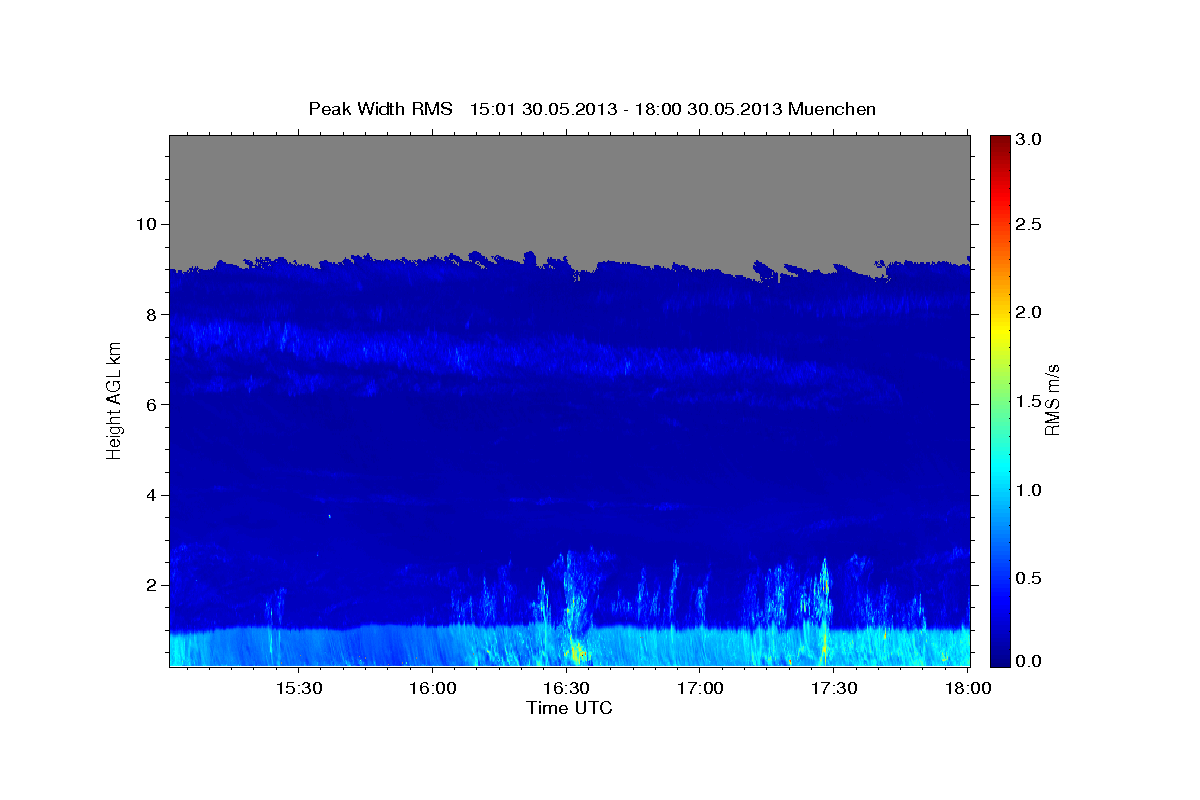This screenshot has height=800, width=1200.
Task: Click the 'Time UTC' axis label
Action: pyautogui.click(x=569, y=708)
